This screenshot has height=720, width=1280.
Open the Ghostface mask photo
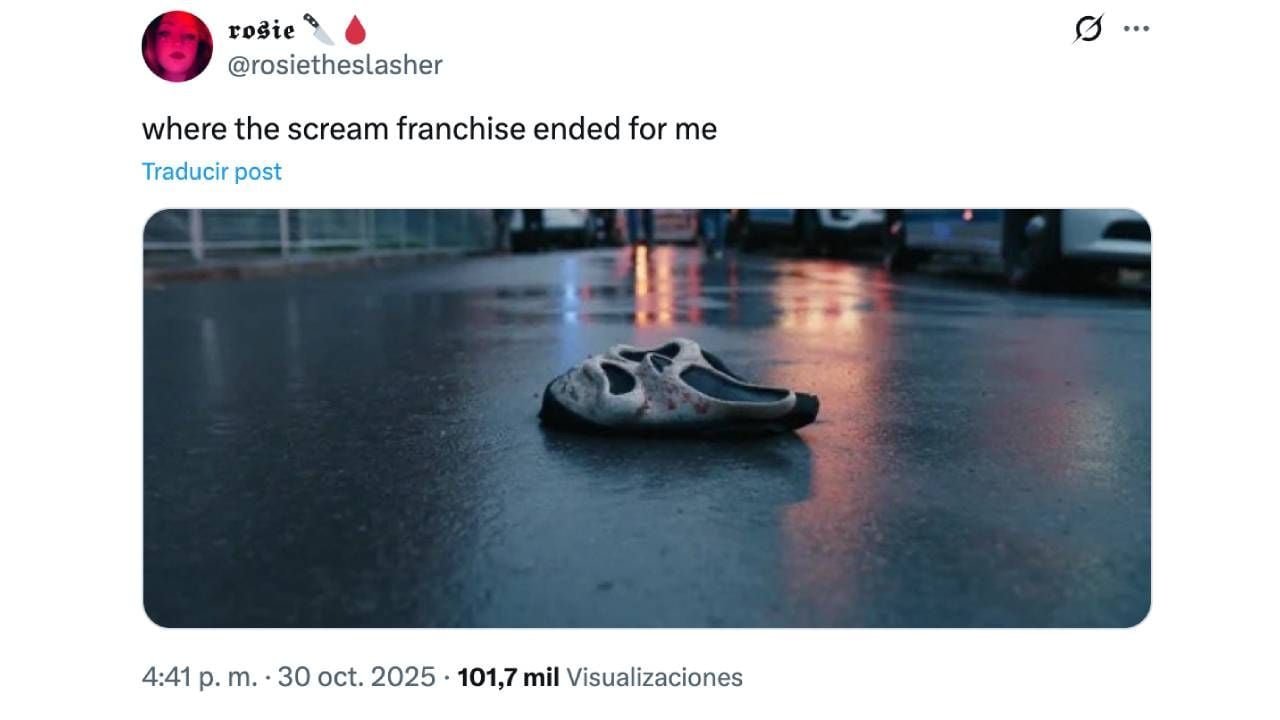coord(647,418)
